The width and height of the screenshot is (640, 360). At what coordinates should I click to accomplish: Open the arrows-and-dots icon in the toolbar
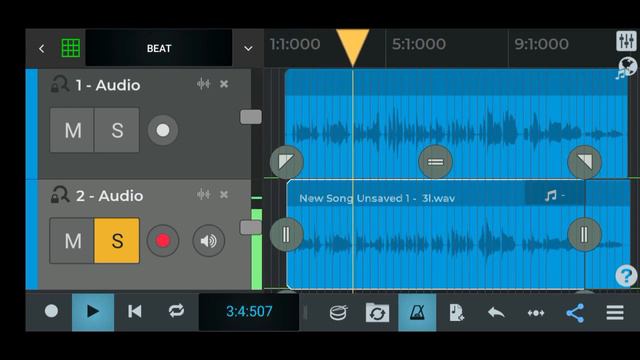click(536, 313)
